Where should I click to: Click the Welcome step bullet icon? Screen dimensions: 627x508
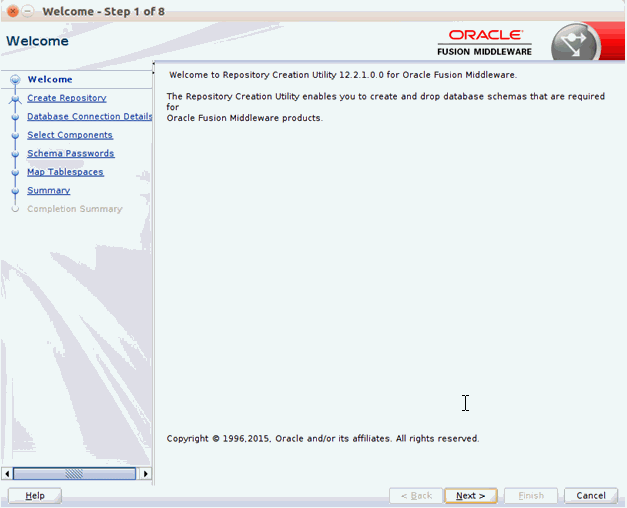15,80
